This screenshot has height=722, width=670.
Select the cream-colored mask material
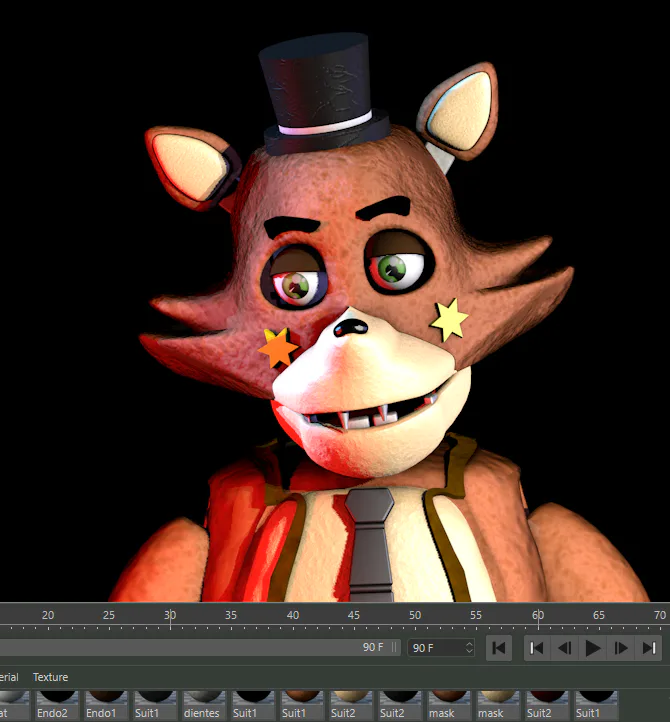click(498, 705)
